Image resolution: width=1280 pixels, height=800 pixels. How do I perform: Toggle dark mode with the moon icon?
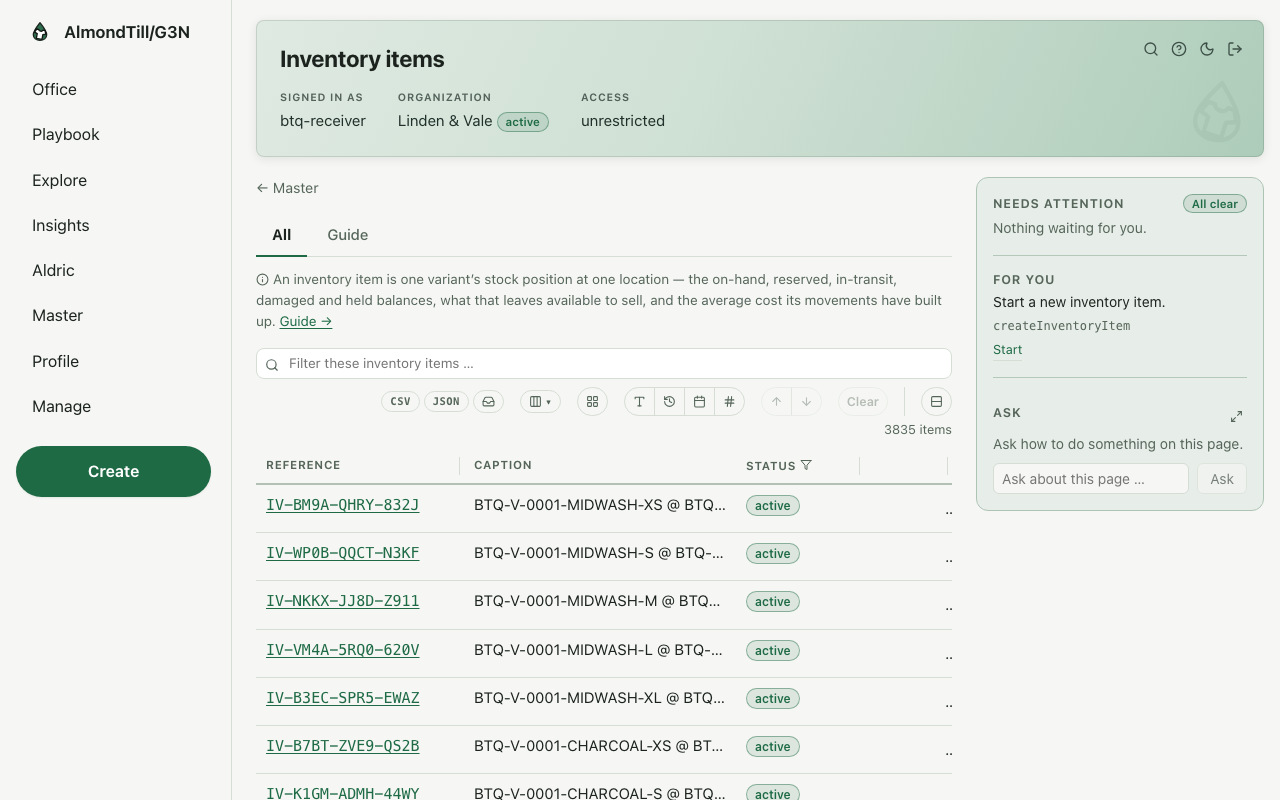coord(1207,49)
